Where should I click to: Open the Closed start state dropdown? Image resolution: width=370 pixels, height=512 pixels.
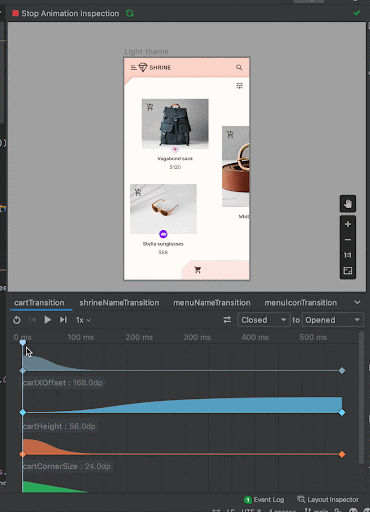pyautogui.click(x=263, y=320)
